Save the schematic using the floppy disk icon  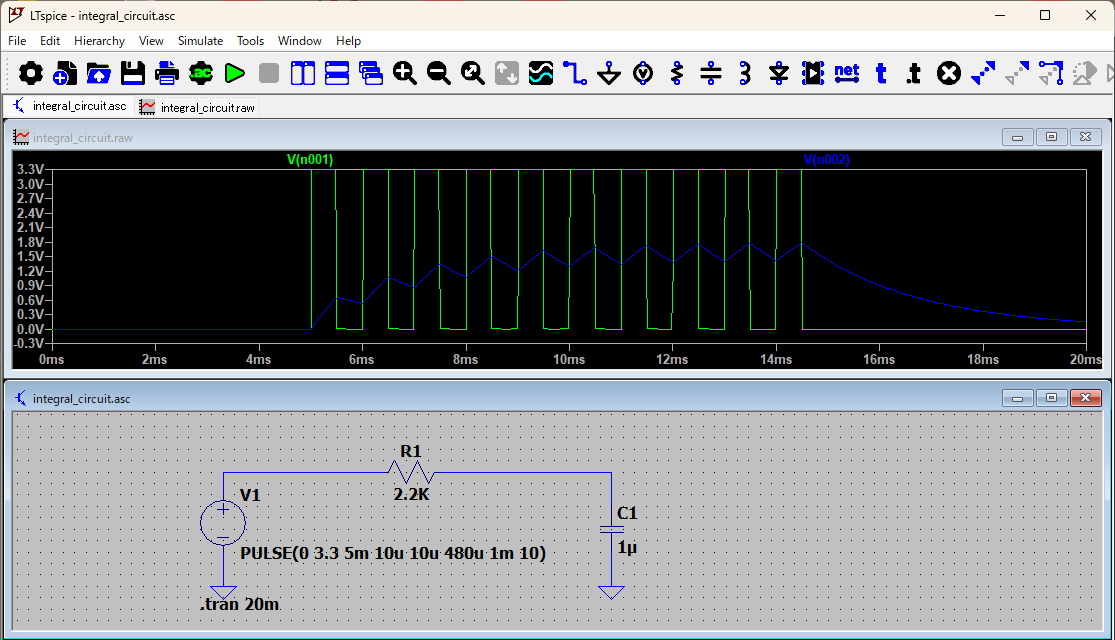pyautogui.click(x=133, y=73)
